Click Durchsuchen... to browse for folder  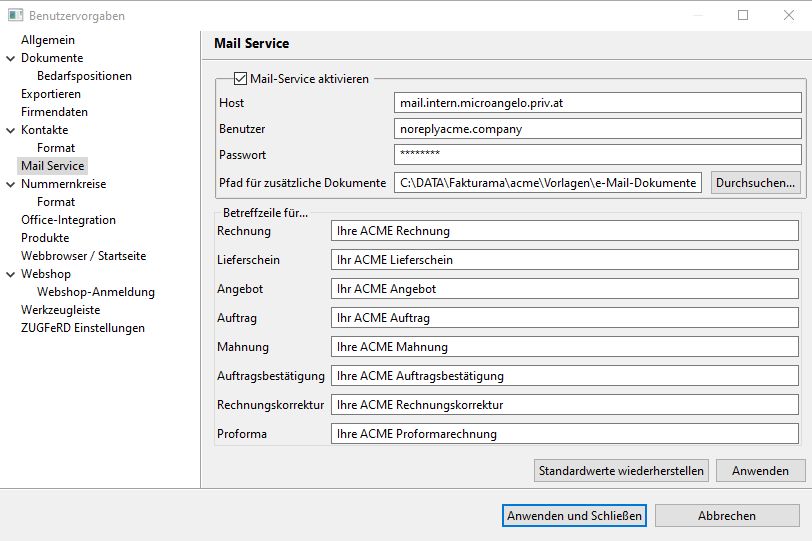pyautogui.click(x=756, y=183)
